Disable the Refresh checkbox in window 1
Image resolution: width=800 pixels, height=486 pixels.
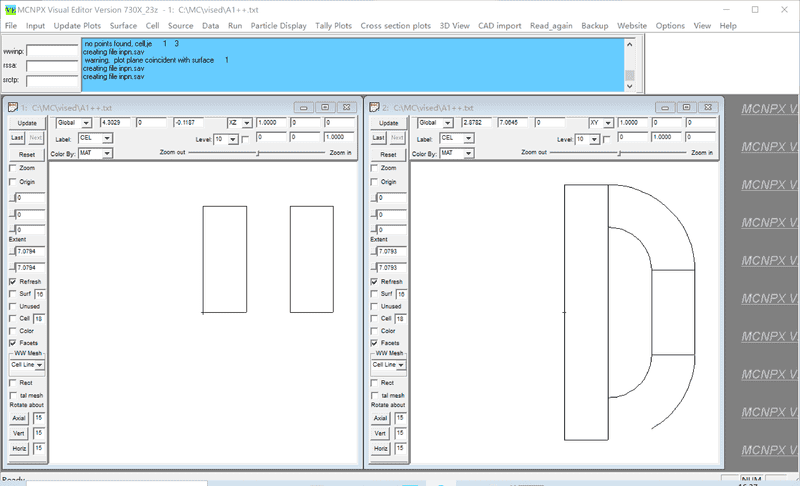[13, 282]
